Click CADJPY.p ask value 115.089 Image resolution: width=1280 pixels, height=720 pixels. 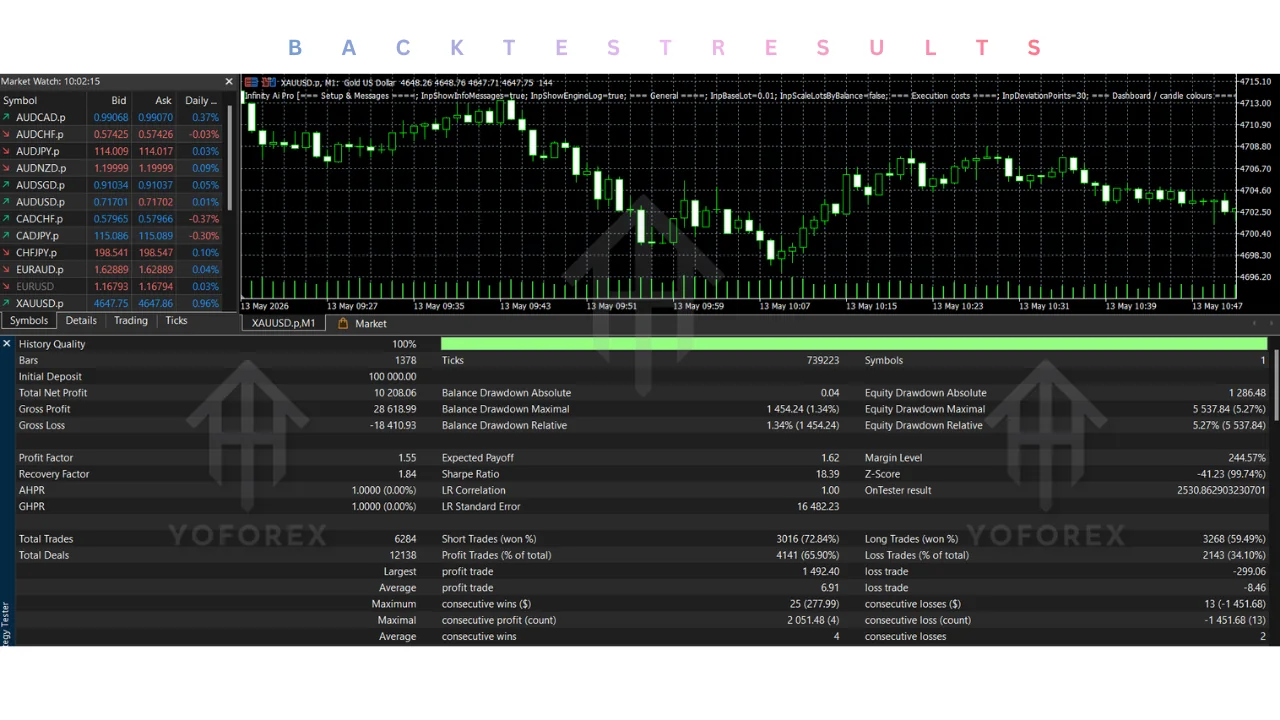(x=155, y=236)
